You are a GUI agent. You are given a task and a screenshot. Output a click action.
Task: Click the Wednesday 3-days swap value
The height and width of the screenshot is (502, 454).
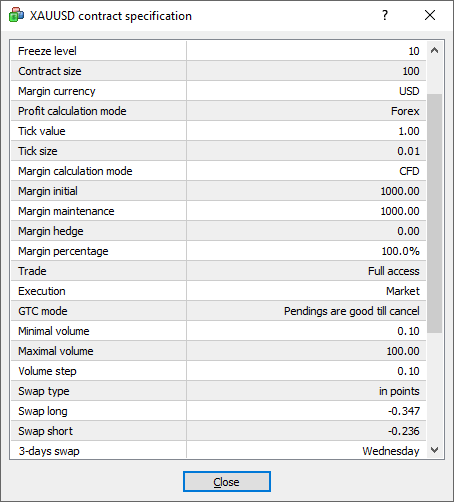pyautogui.click(x=391, y=451)
